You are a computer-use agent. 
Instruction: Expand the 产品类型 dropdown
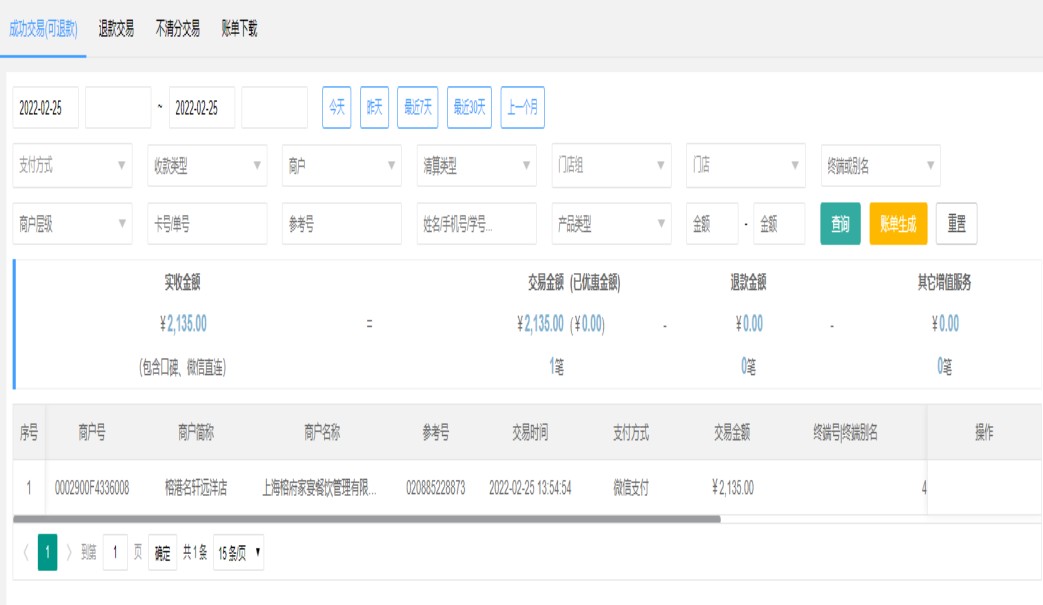coord(611,225)
